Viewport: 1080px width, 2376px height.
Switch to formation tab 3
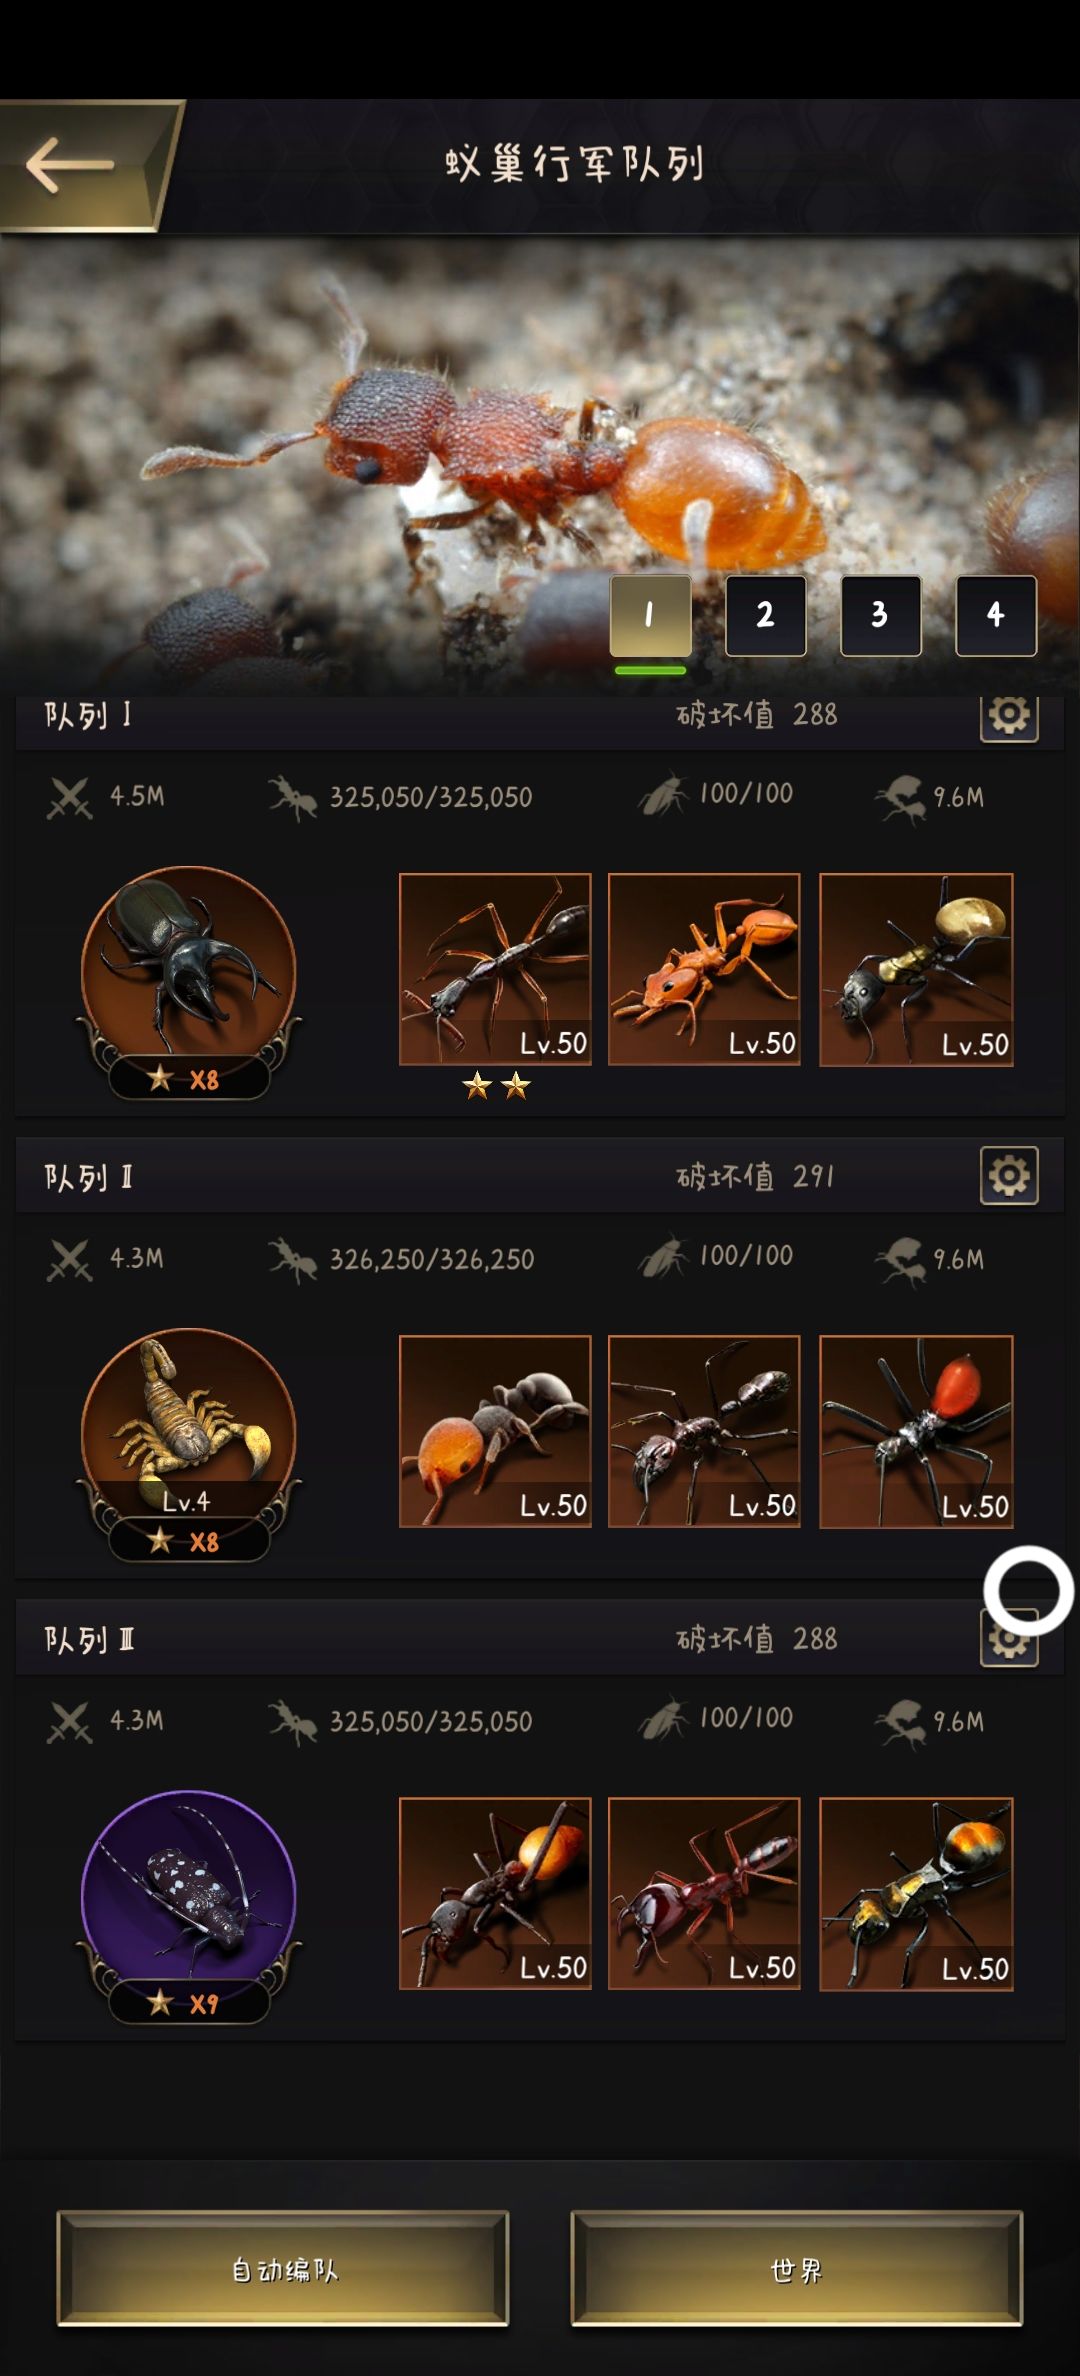[x=880, y=615]
